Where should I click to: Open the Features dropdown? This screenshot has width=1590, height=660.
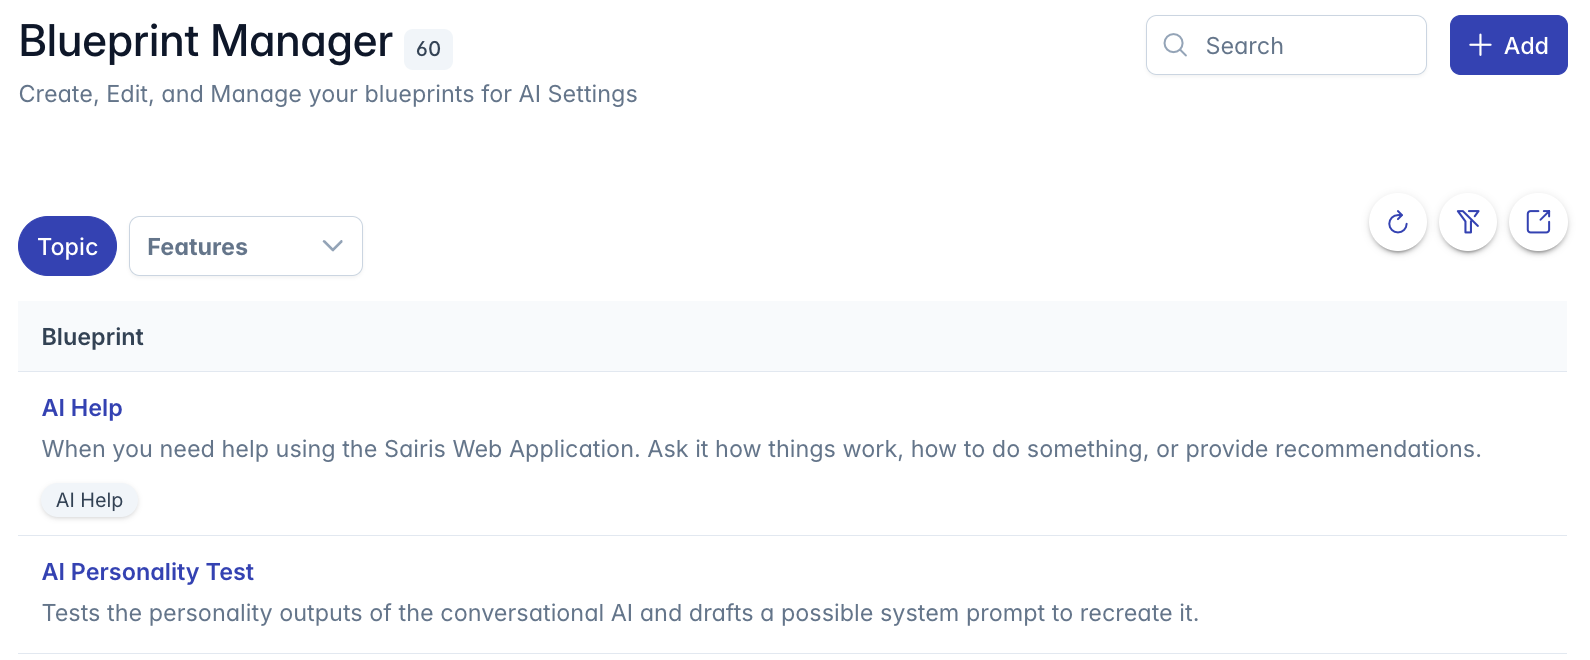click(x=246, y=246)
